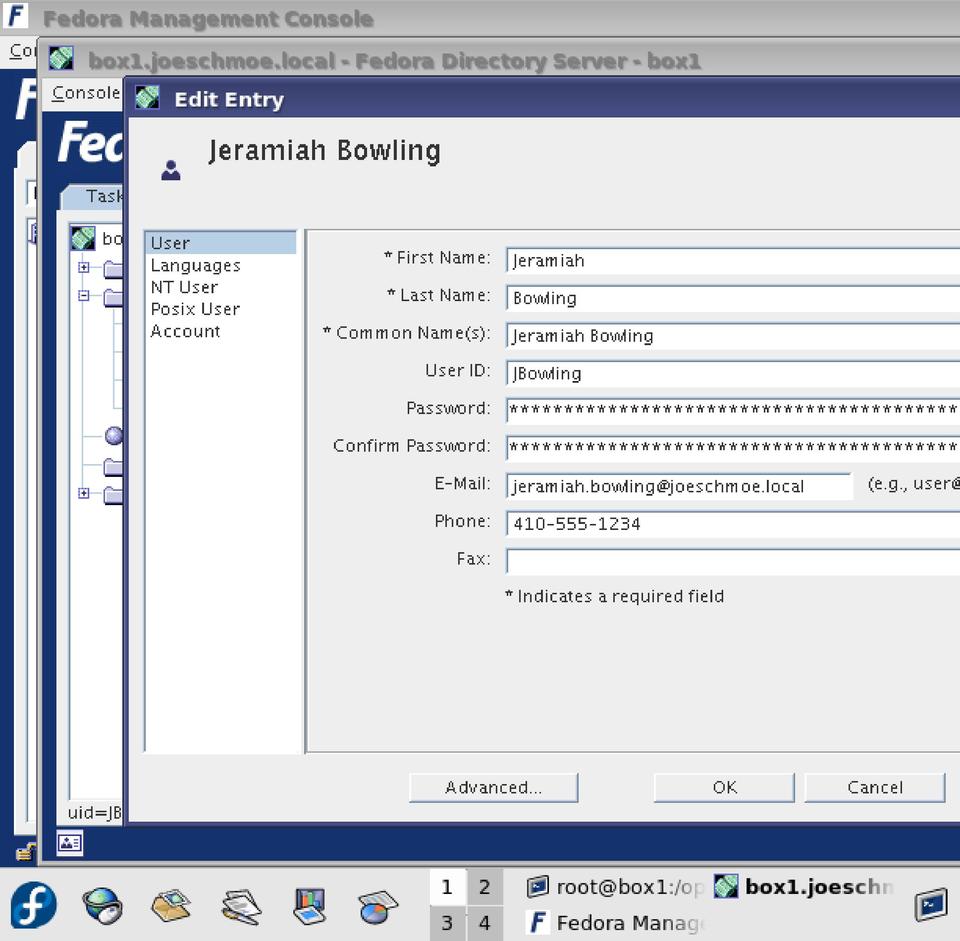This screenshot has height=941, width=960.
Task: Click the terminal icon in system tray
Action: click(931, 904)
